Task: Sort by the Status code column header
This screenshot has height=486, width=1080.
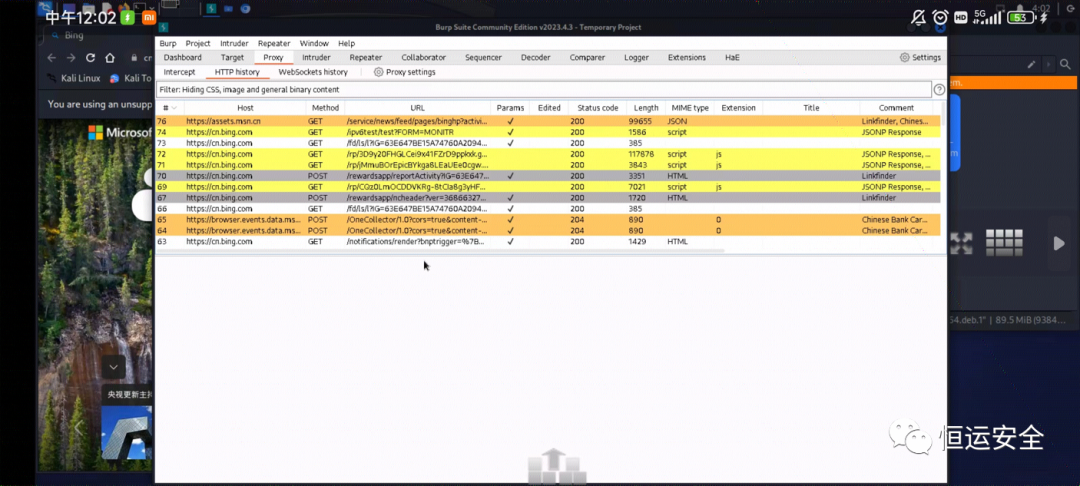Action: [x=597, y=108]
